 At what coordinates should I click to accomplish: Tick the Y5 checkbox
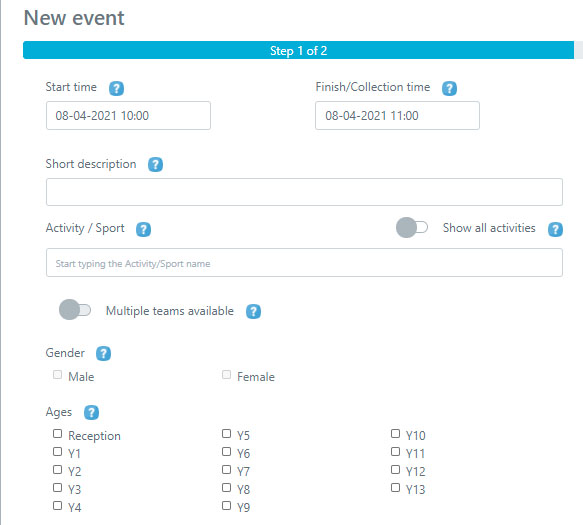click(x=226, y=434)
